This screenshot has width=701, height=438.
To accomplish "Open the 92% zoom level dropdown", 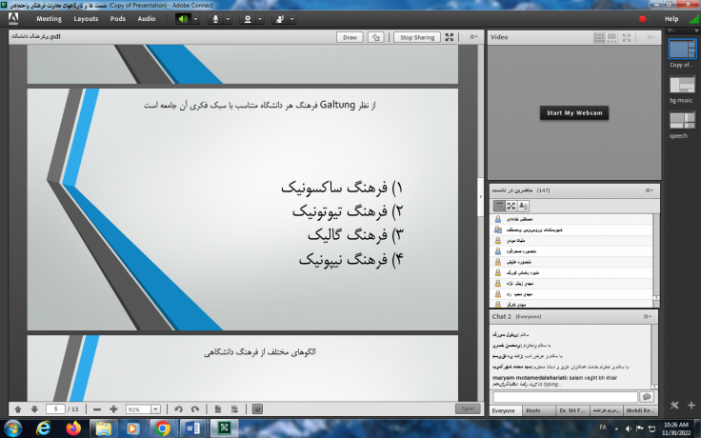I will coord(156,409).
